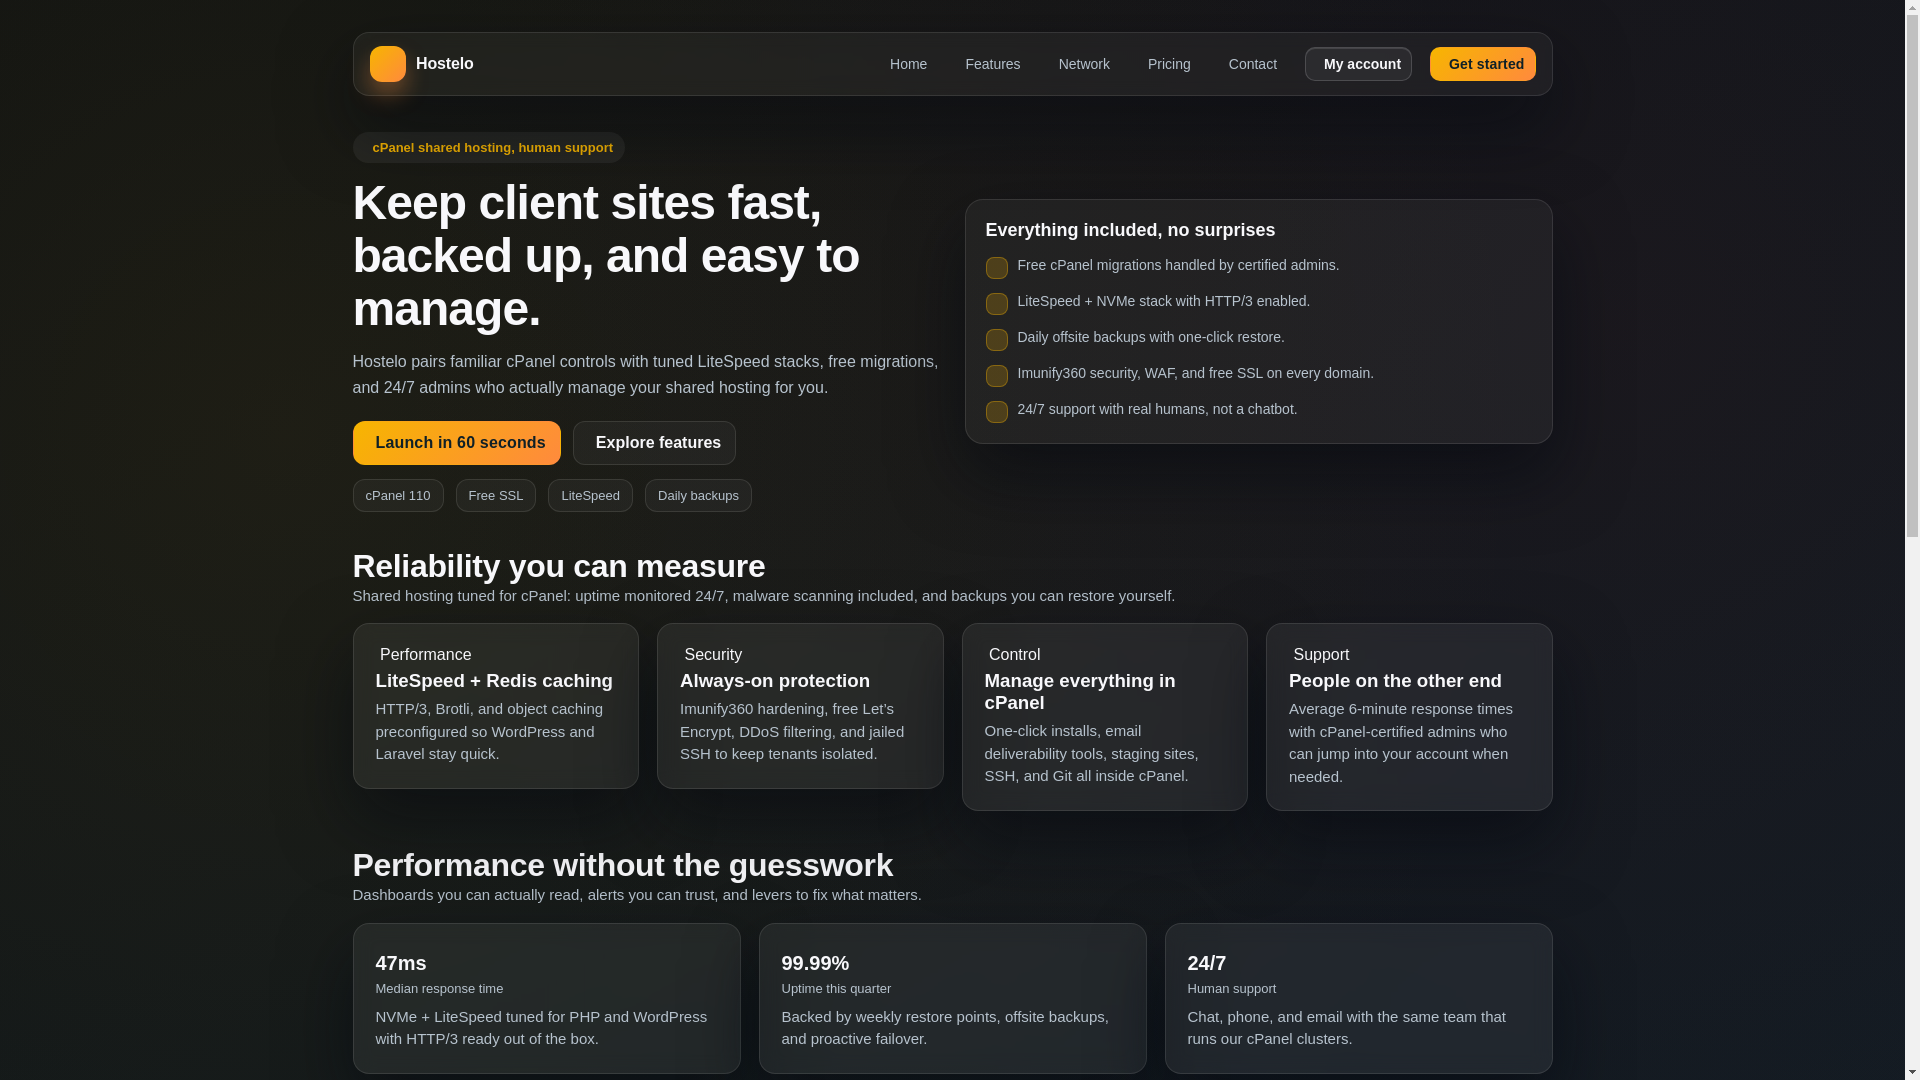Click the bullet icon beside LiteSpeed + NVMe stack
Image resolution: width=1920 pixels, height=1080 pixels.
pyautogui.click(x=996, y=304)
